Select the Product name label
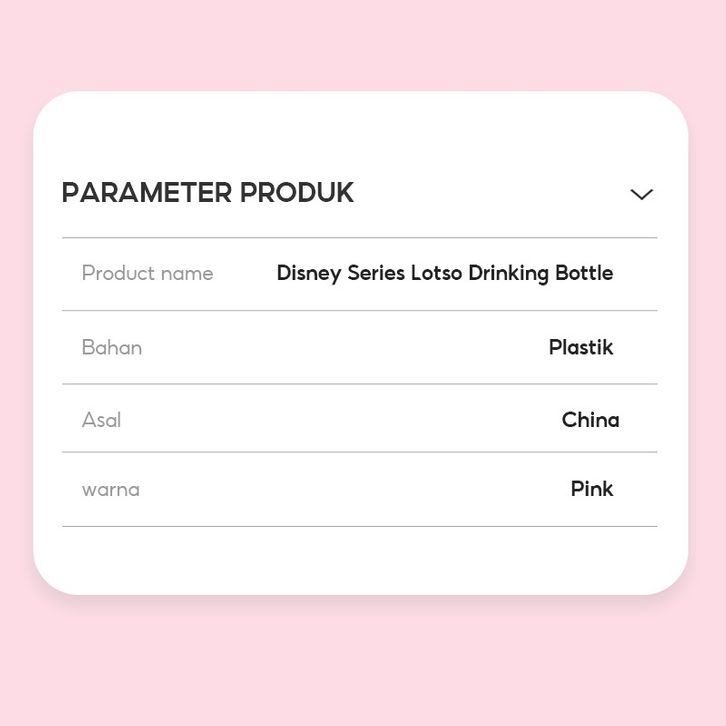 pyautogui.click(x=147, y=273)
